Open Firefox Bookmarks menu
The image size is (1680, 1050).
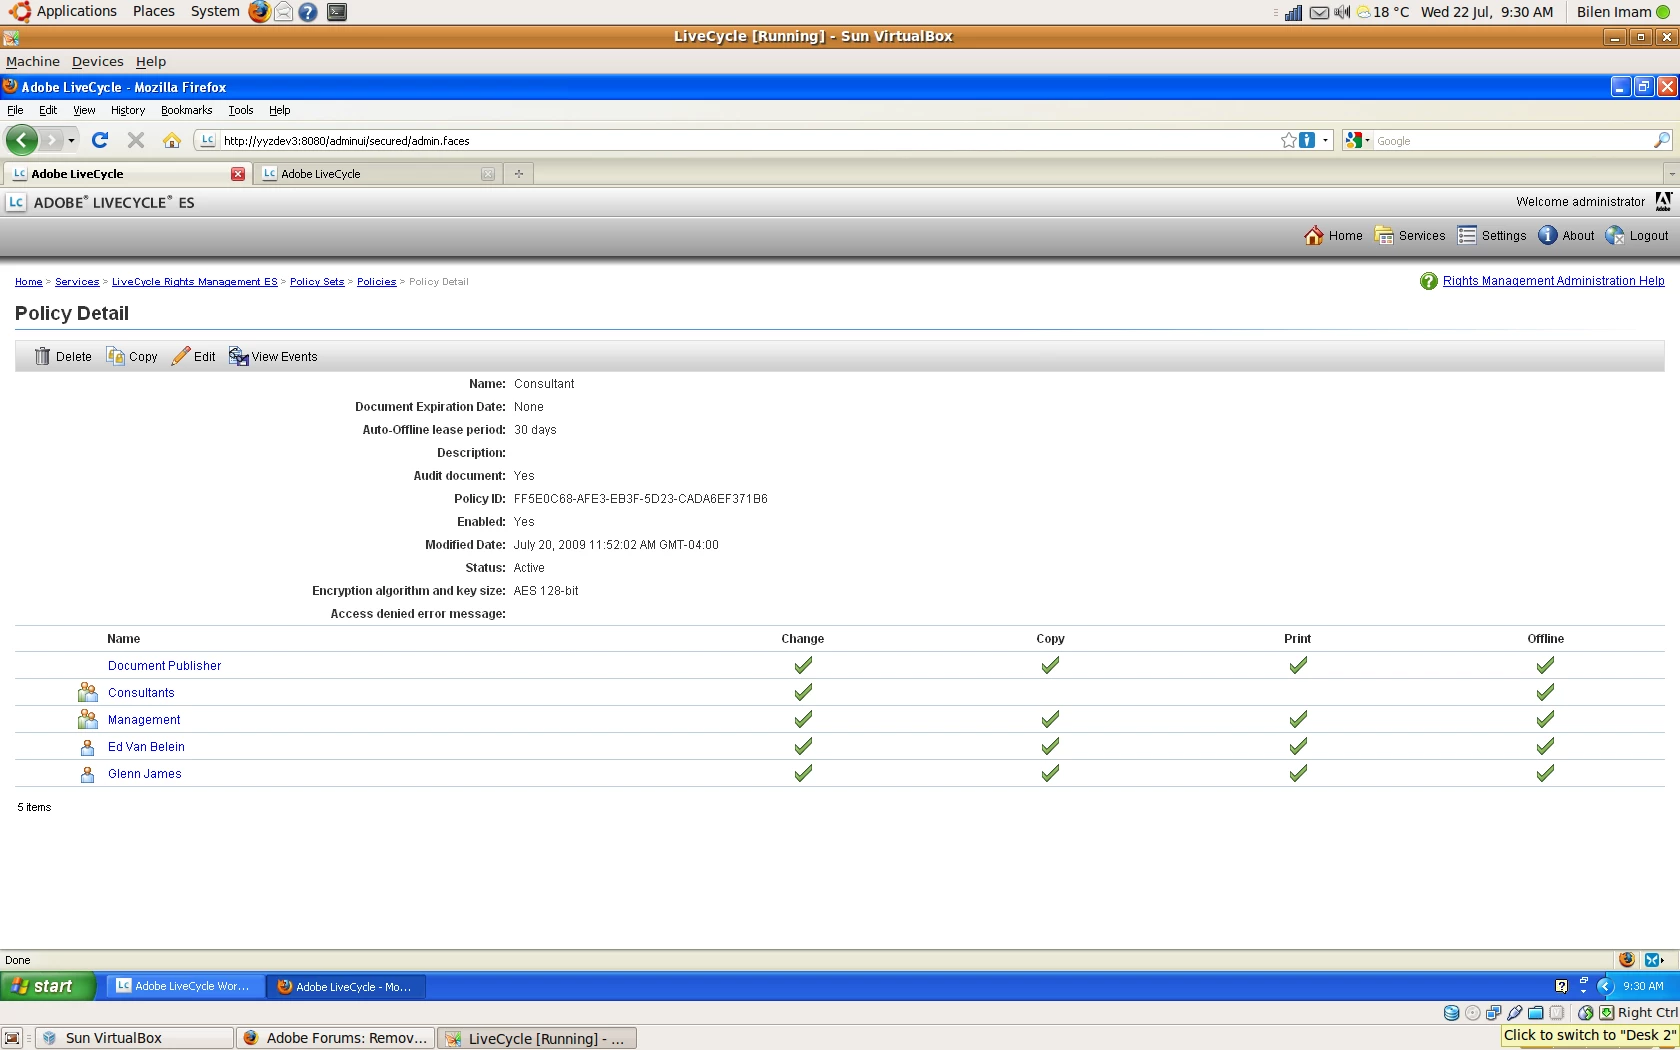coord(186,110)
